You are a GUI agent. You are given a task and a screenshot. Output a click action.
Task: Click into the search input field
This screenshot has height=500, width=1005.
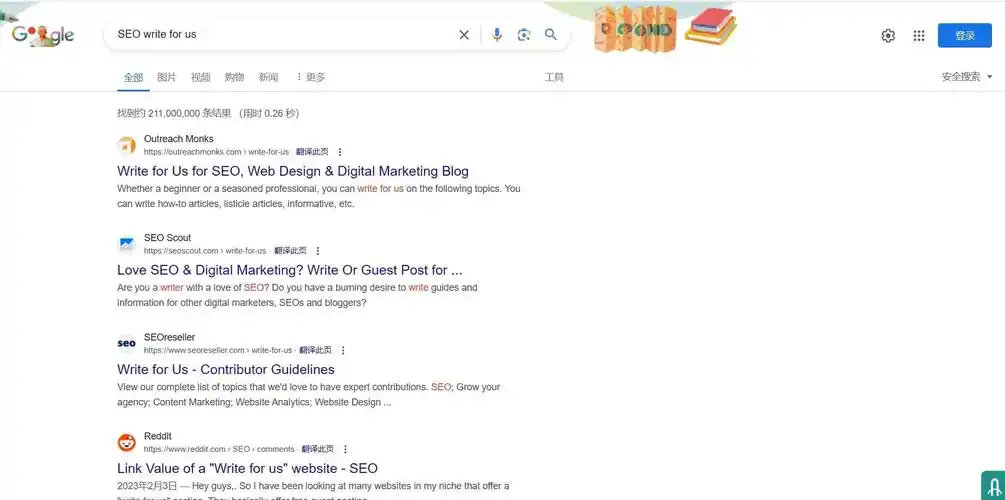point(280,35)
